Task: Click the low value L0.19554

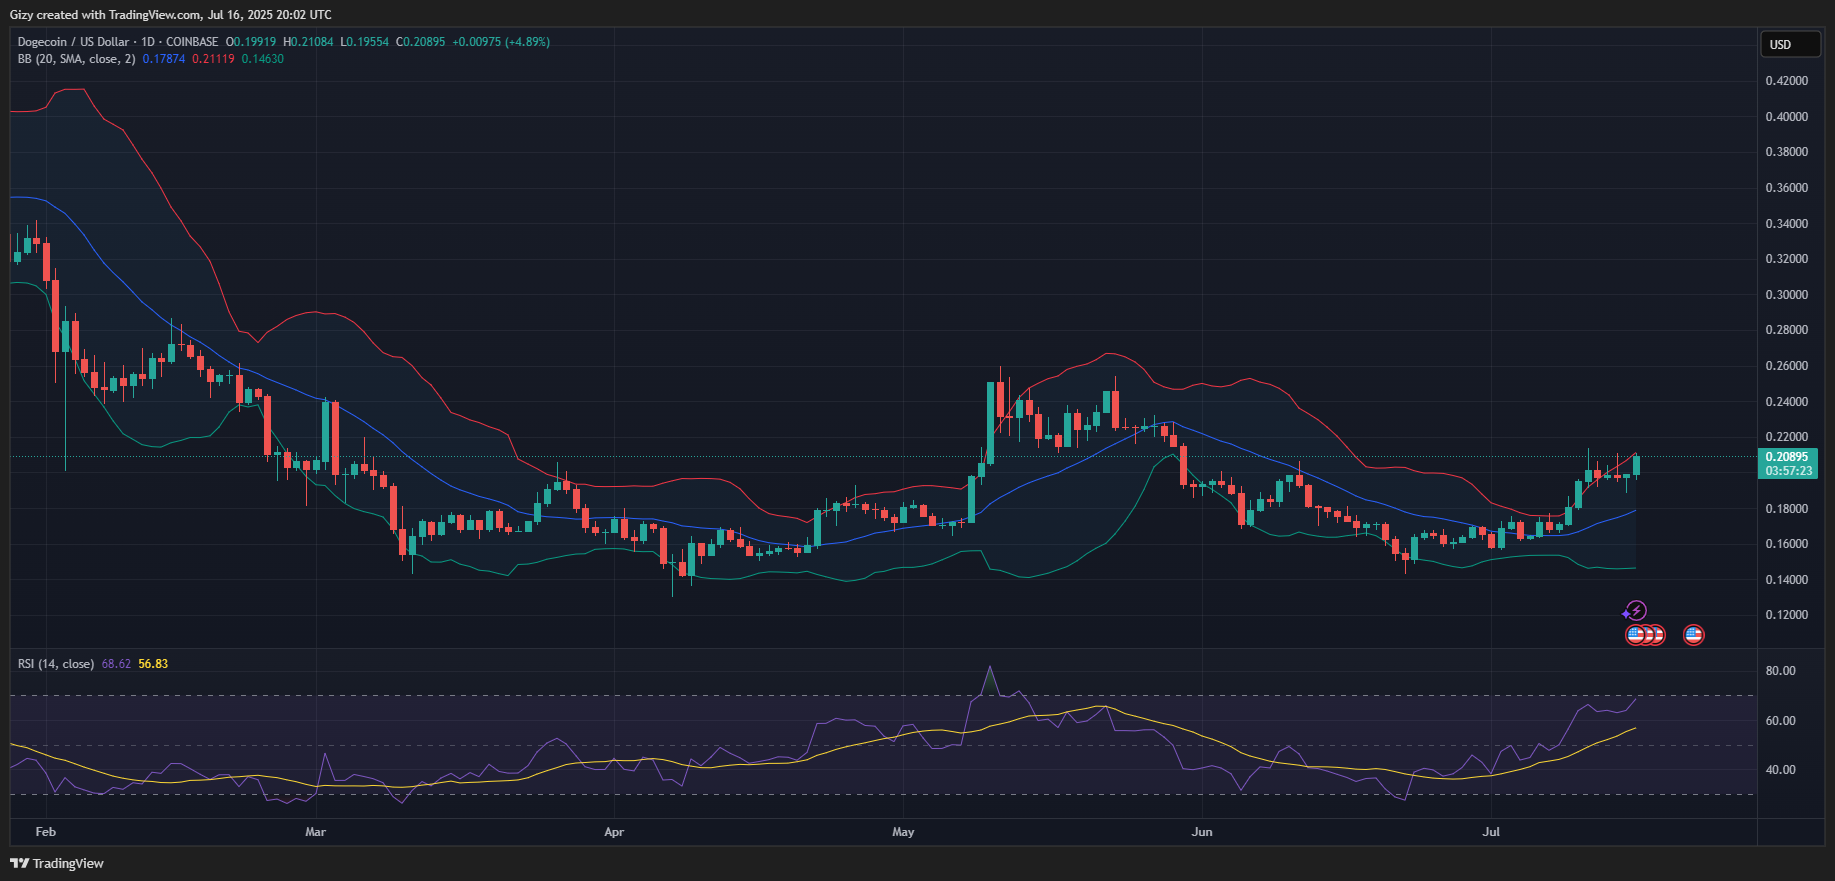Action: 365,42
